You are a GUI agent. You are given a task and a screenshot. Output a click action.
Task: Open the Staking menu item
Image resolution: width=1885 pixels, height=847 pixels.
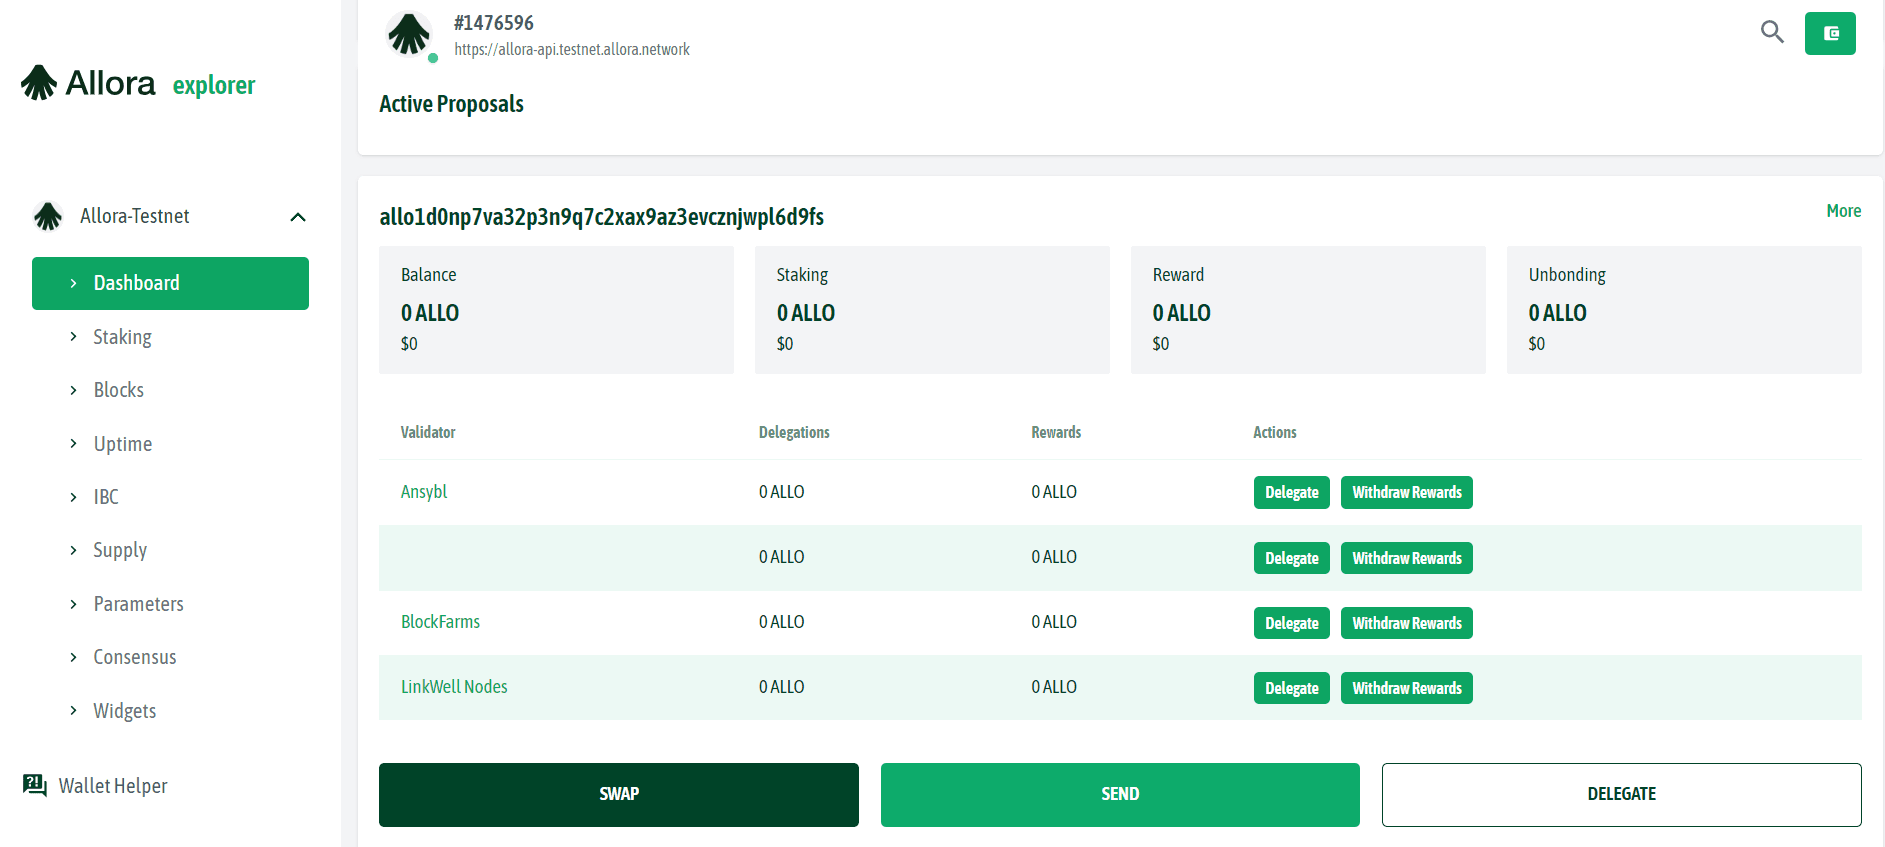point(122,337)
